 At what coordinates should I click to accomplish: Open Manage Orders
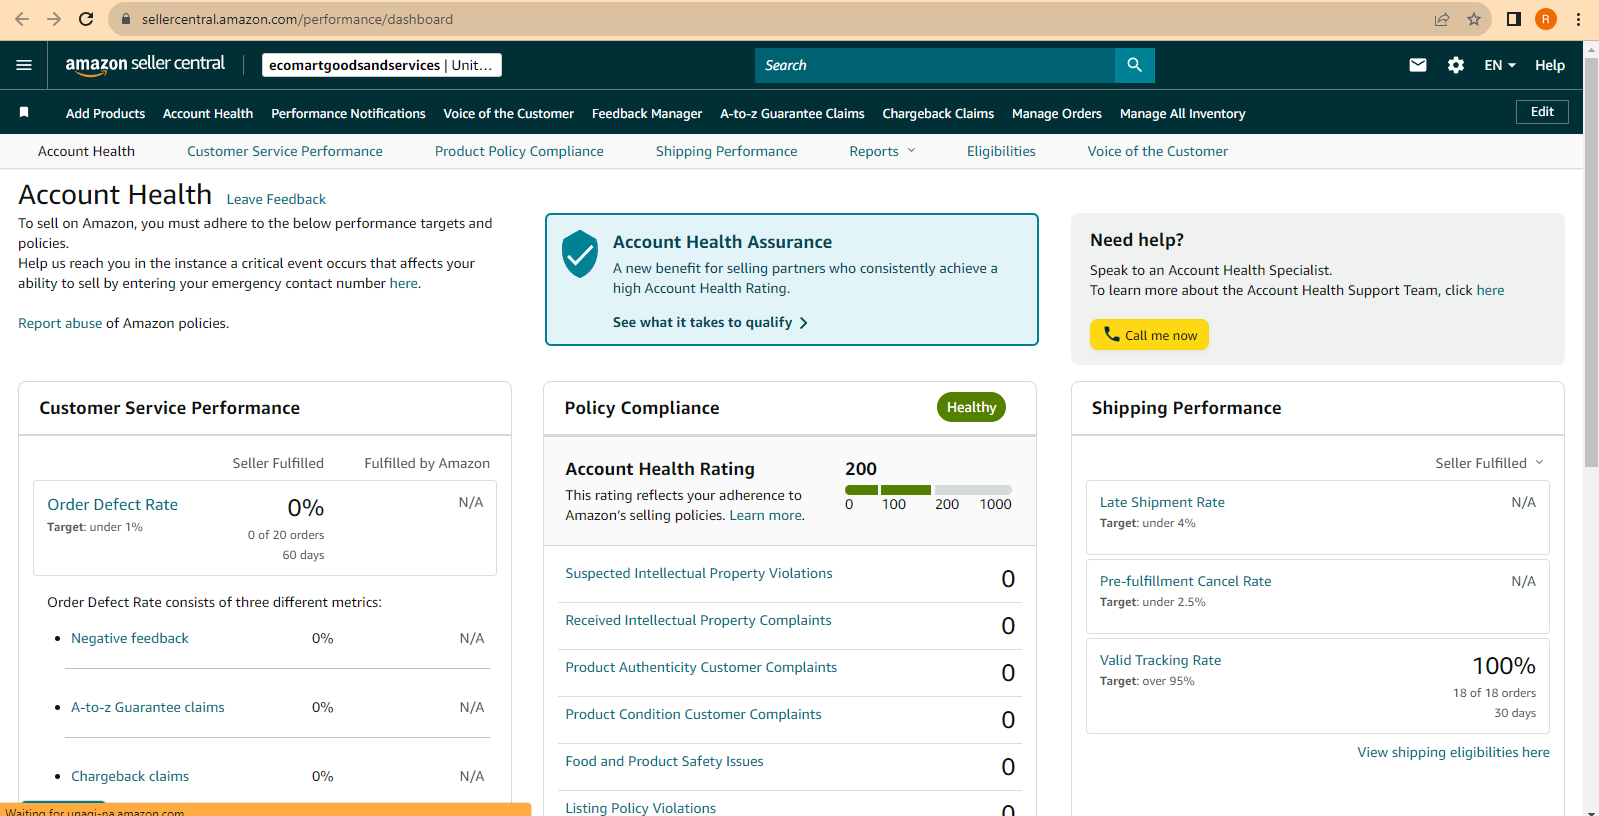1057,113
